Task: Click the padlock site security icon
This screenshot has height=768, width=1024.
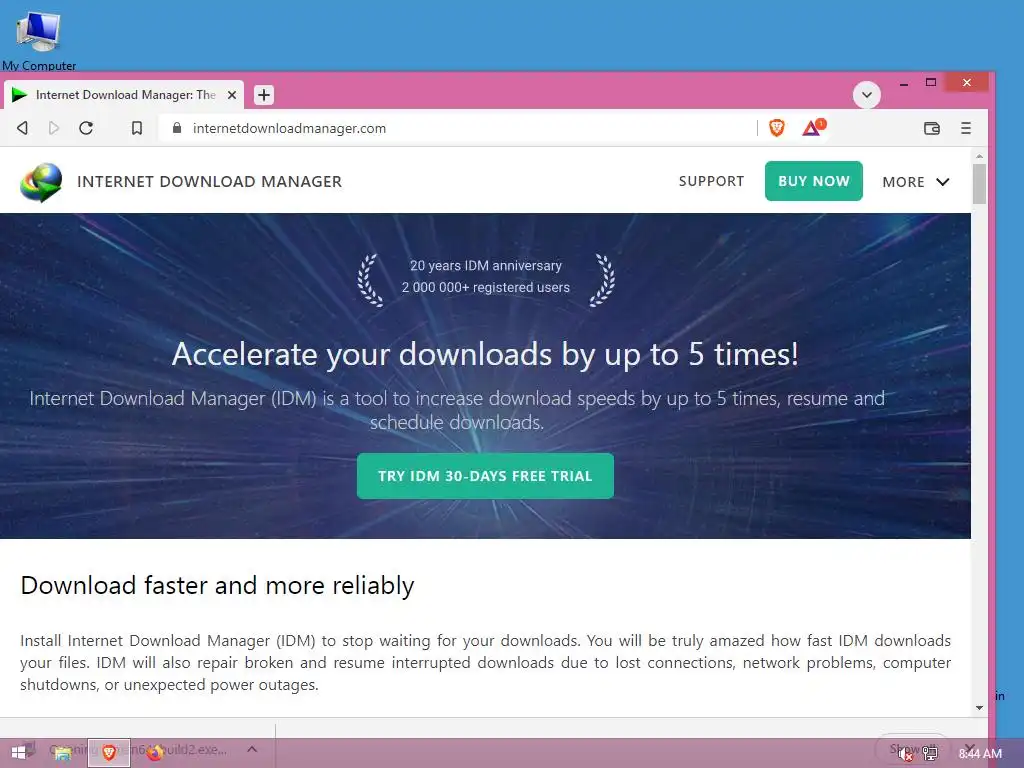Action: point(176,128)
